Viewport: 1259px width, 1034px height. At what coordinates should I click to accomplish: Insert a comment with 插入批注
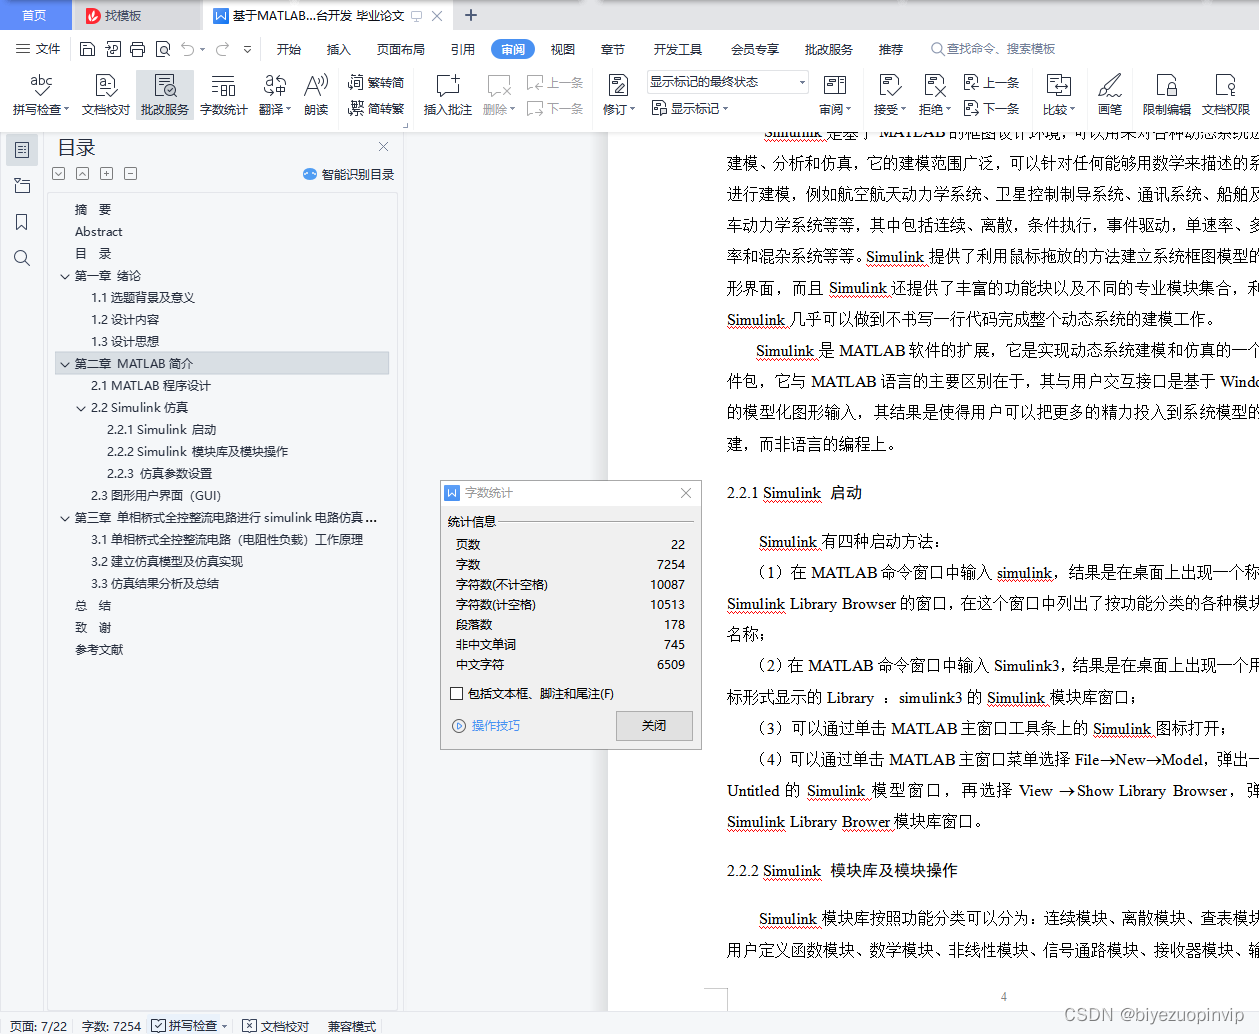446,95
